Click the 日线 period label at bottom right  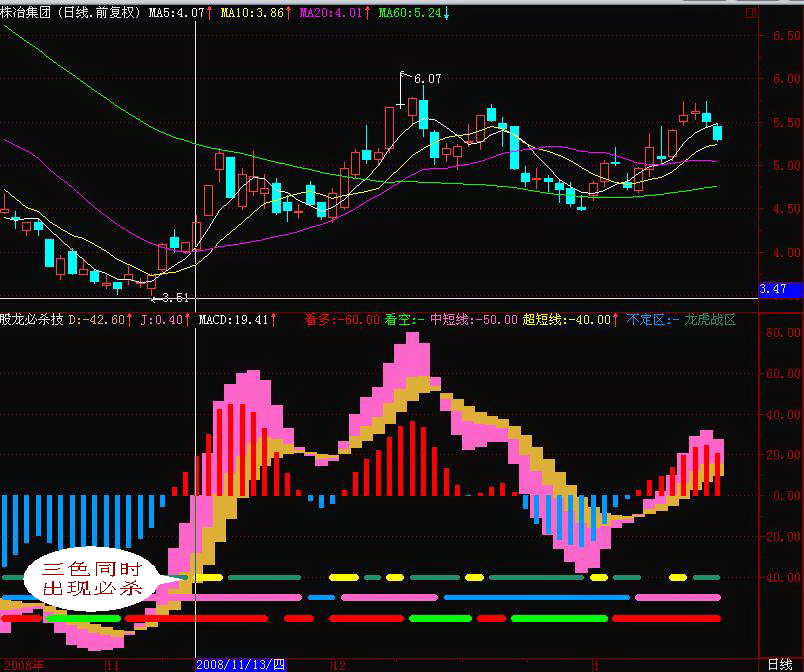[x=780, y=665]
